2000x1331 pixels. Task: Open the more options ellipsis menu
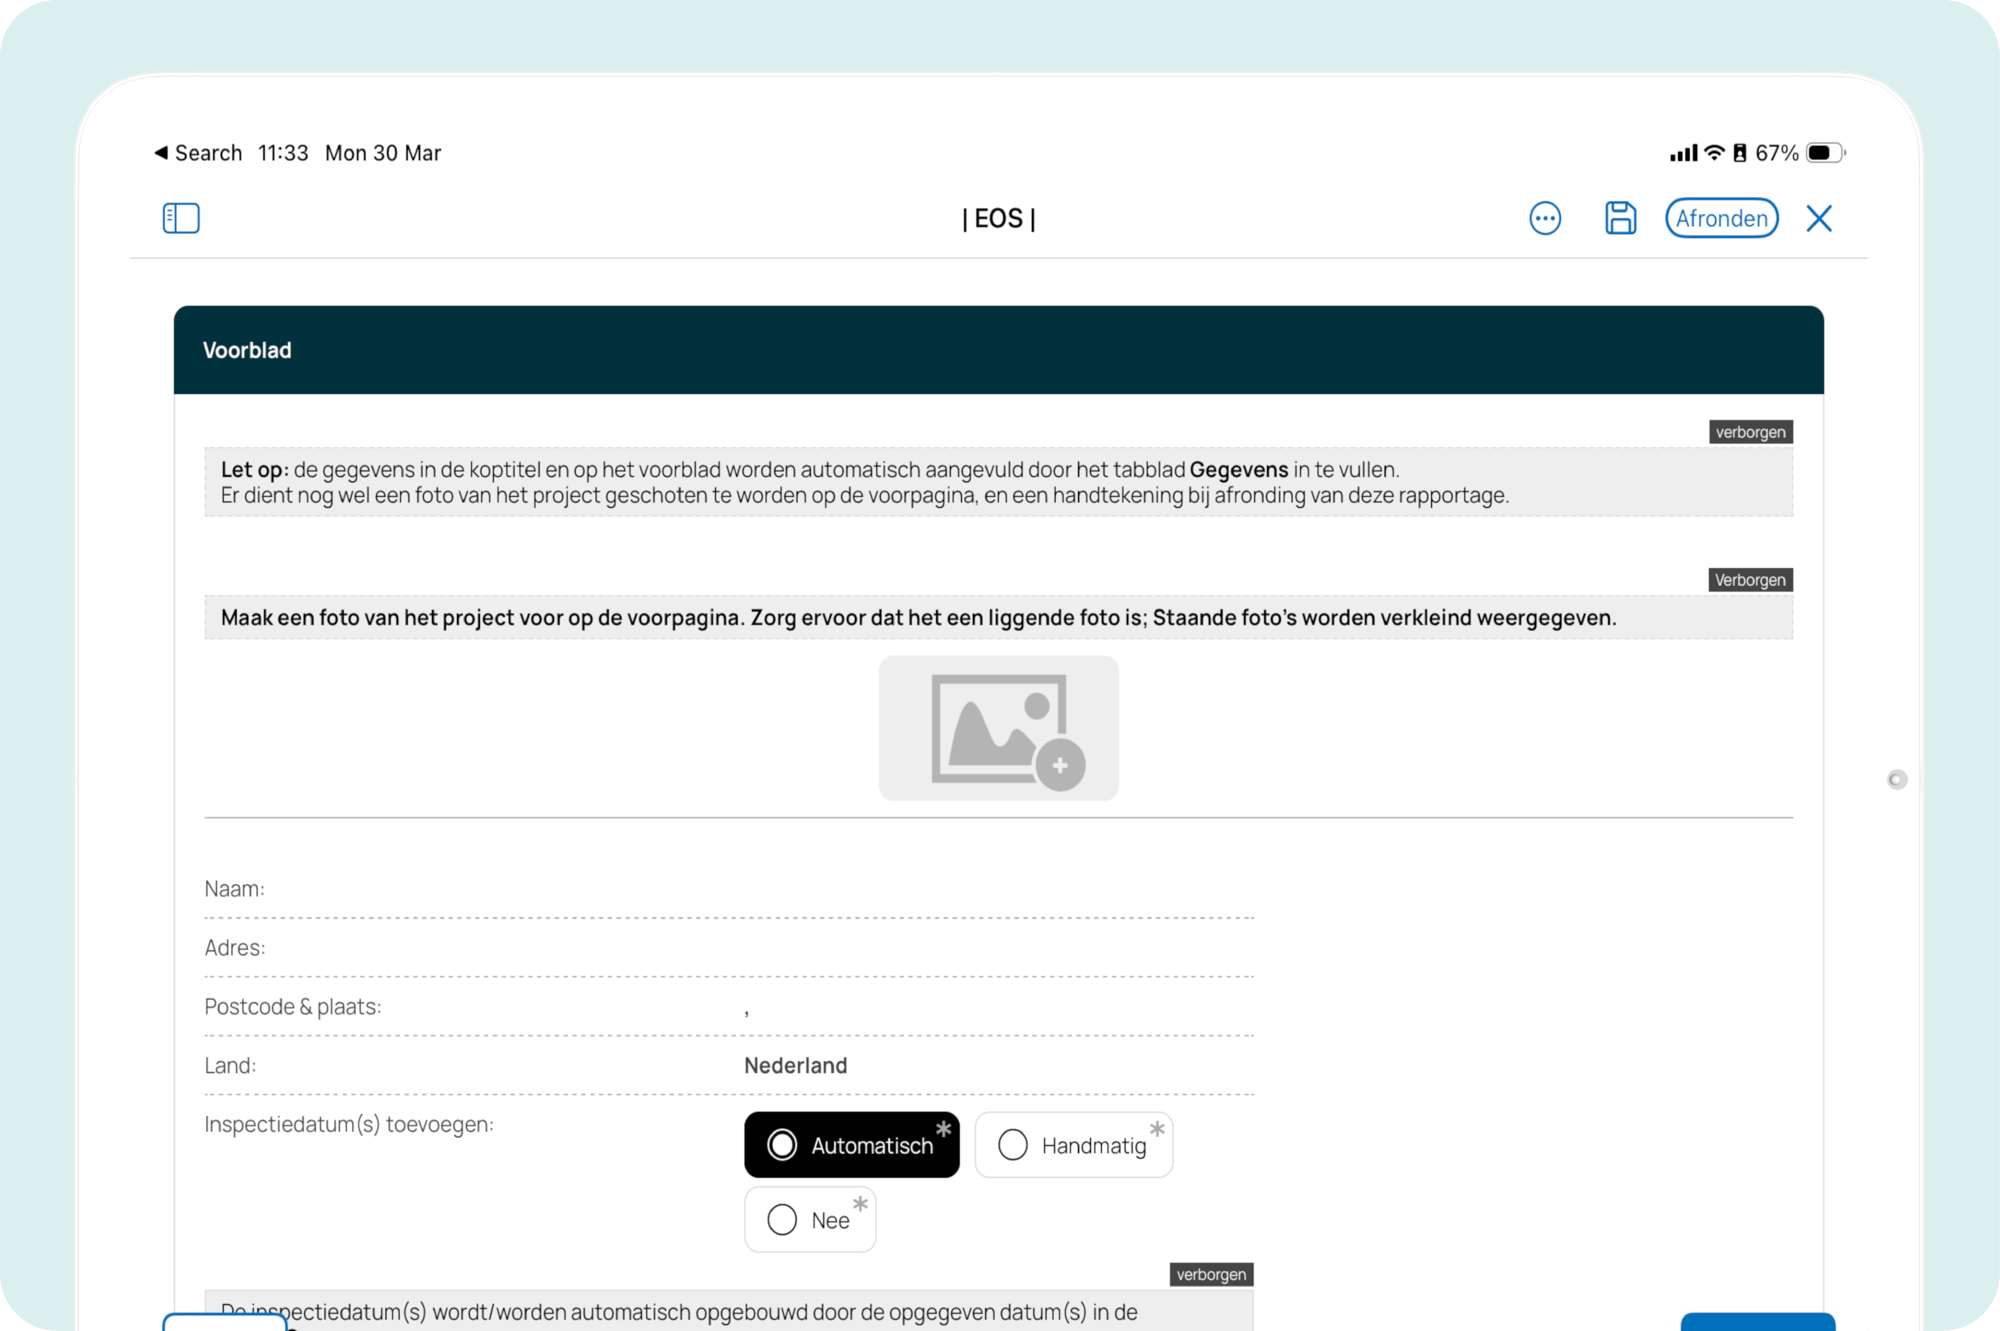tap(1545, 218)
